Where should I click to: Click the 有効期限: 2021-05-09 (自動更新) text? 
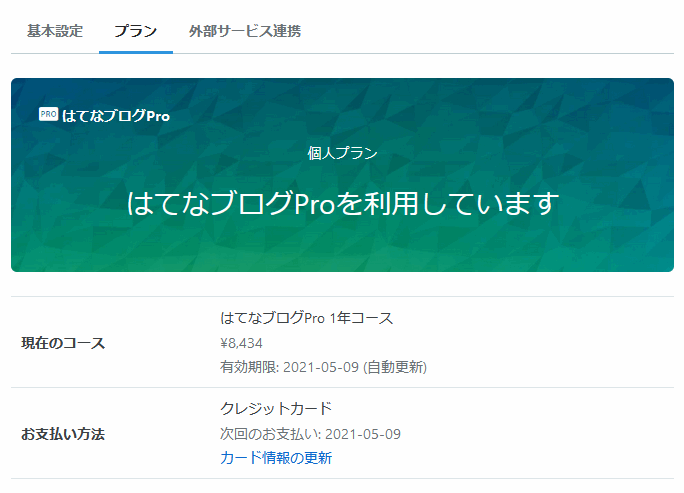323,367
